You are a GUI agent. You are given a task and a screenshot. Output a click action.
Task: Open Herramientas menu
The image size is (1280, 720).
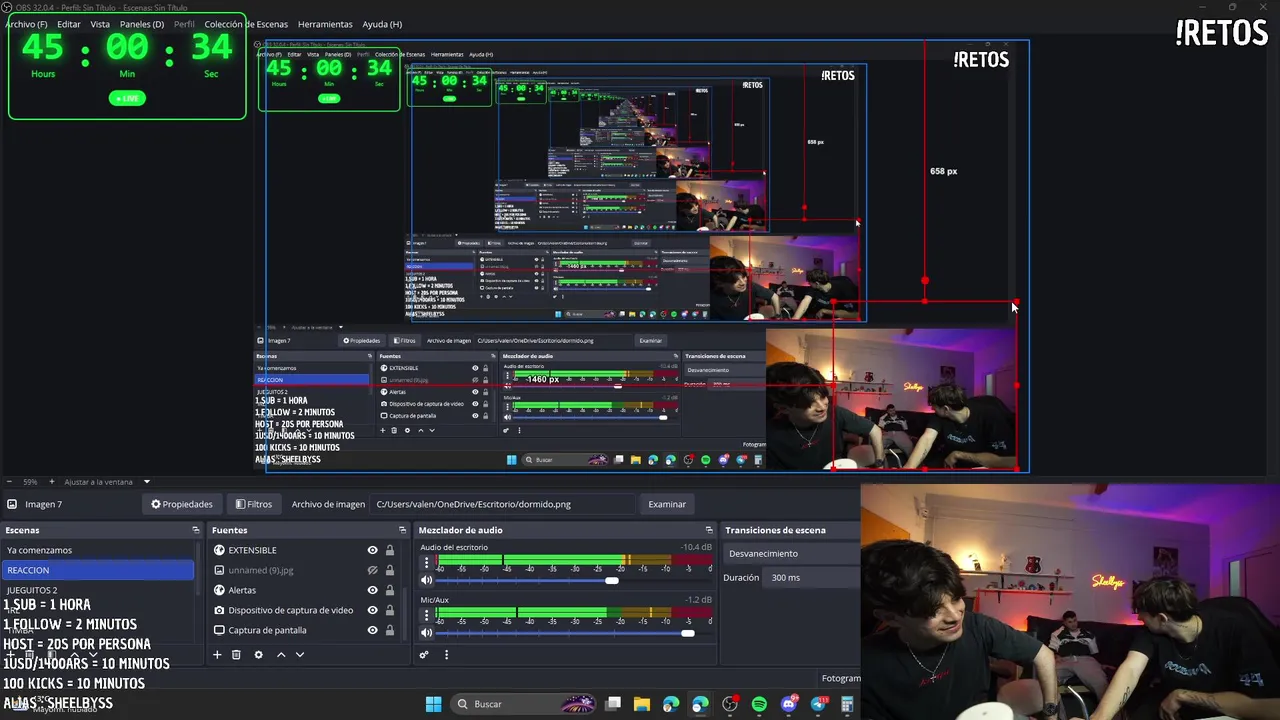click(x=325, y=24)
